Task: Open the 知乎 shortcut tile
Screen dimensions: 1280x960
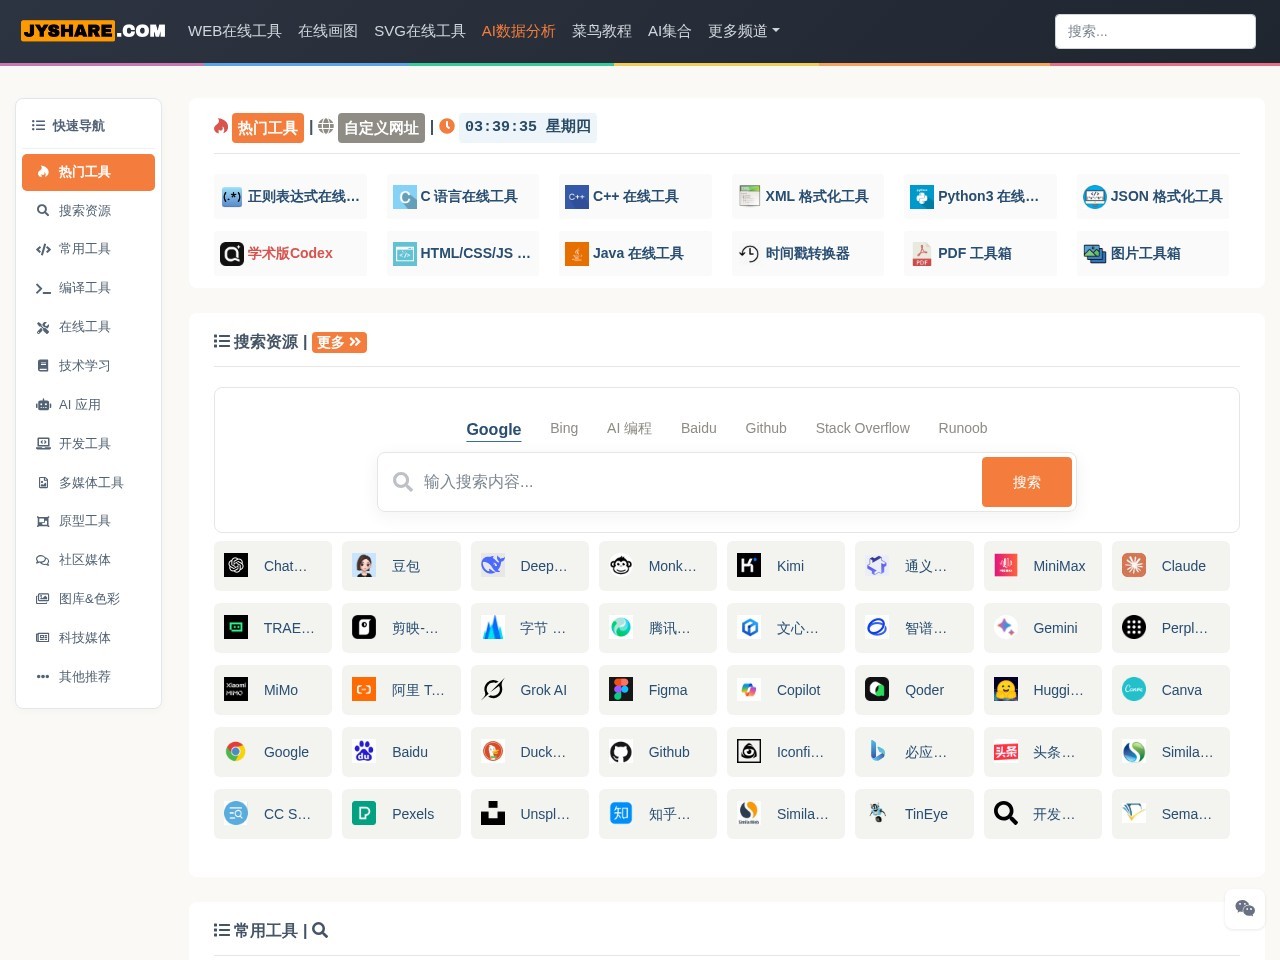Action: [x=658, y=814]
